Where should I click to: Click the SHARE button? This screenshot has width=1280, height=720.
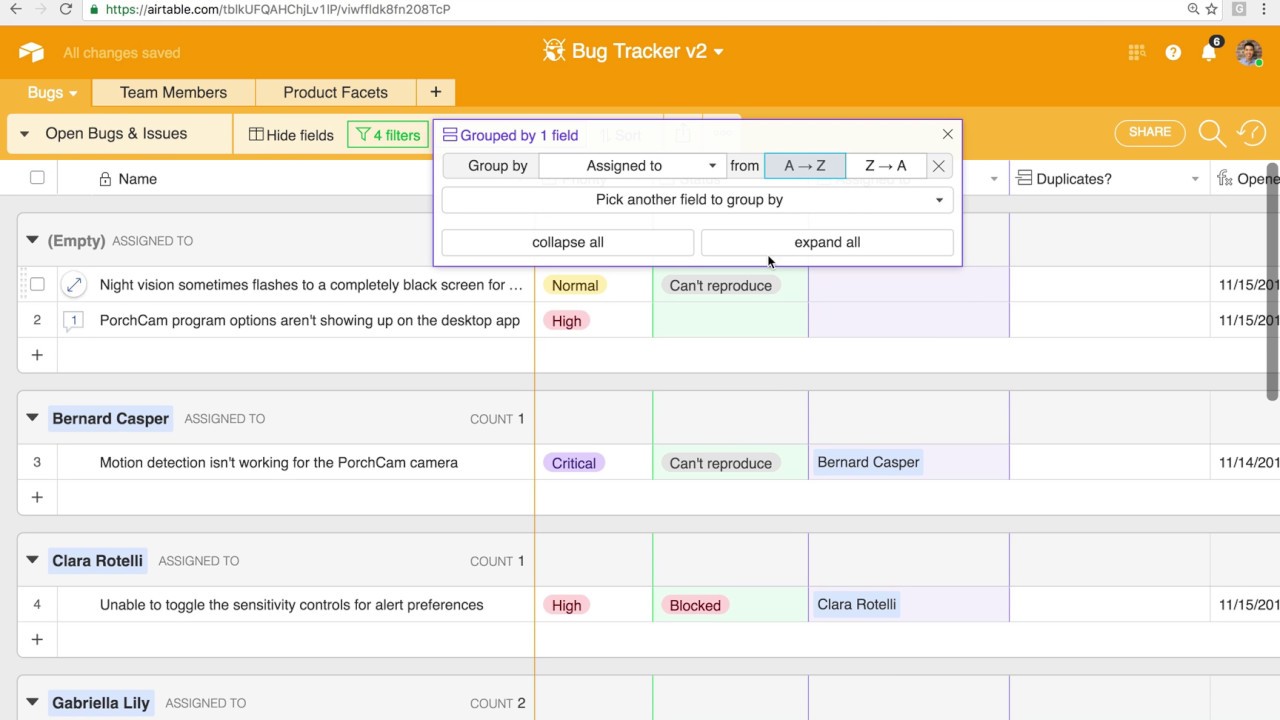(1150, 132)
